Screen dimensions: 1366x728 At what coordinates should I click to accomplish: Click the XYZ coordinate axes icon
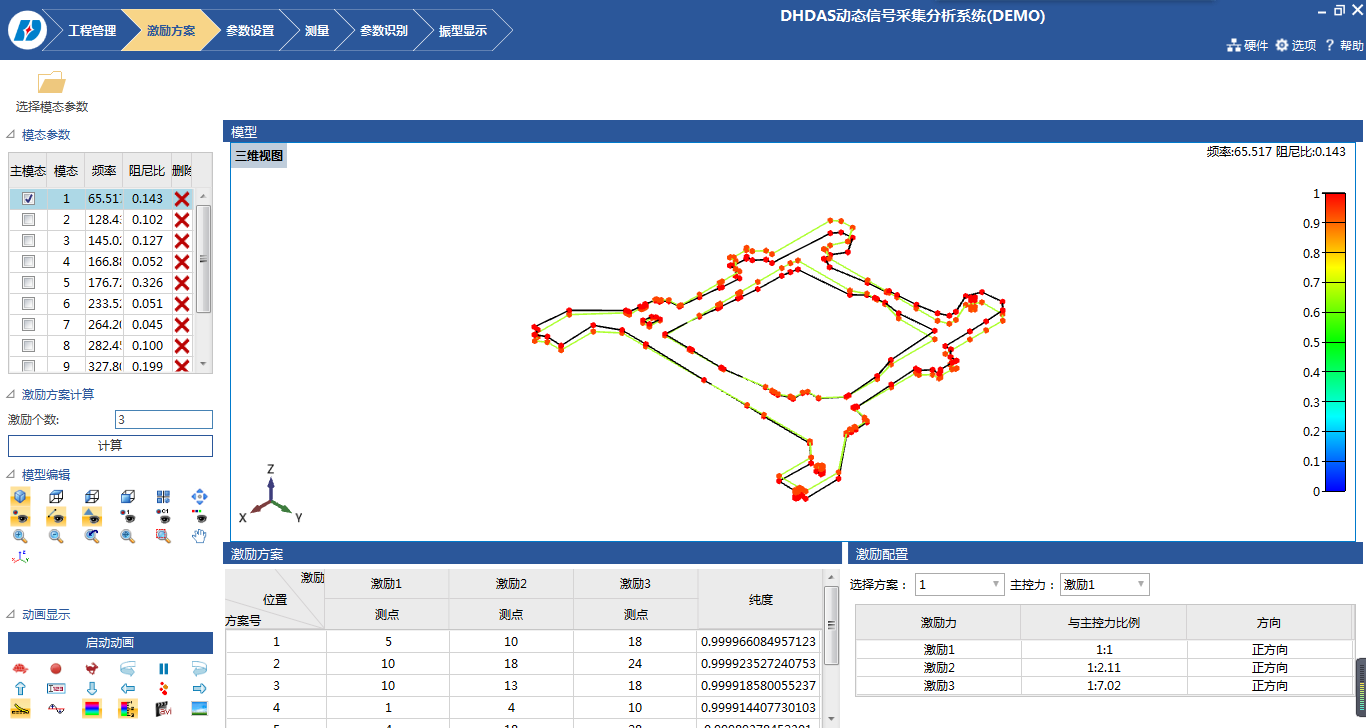(20, 557)
